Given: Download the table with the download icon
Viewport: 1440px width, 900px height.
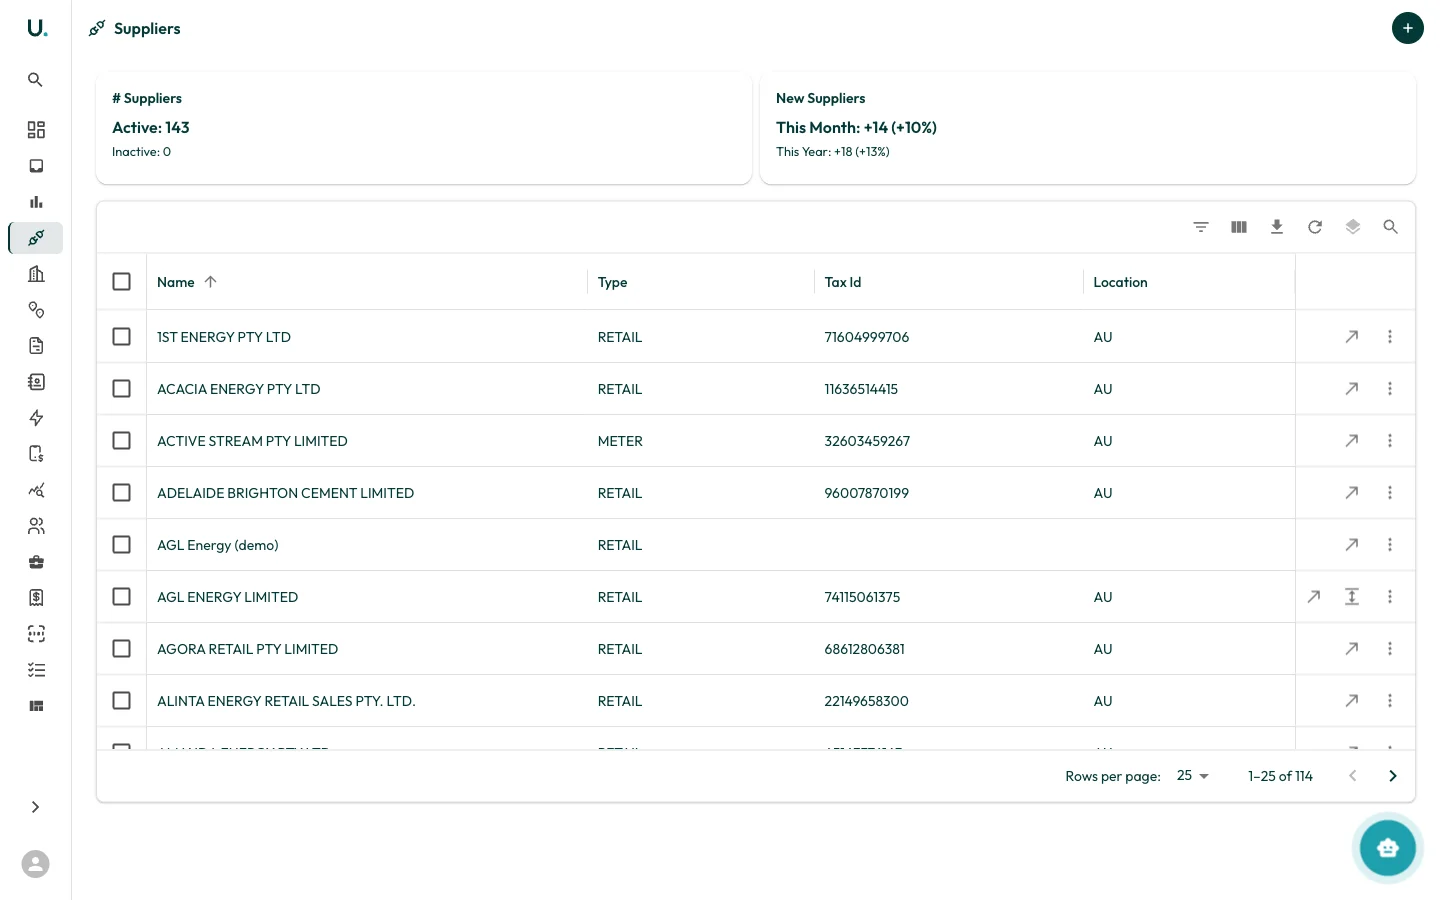Looking at the screenshot, I should 1277,227.
